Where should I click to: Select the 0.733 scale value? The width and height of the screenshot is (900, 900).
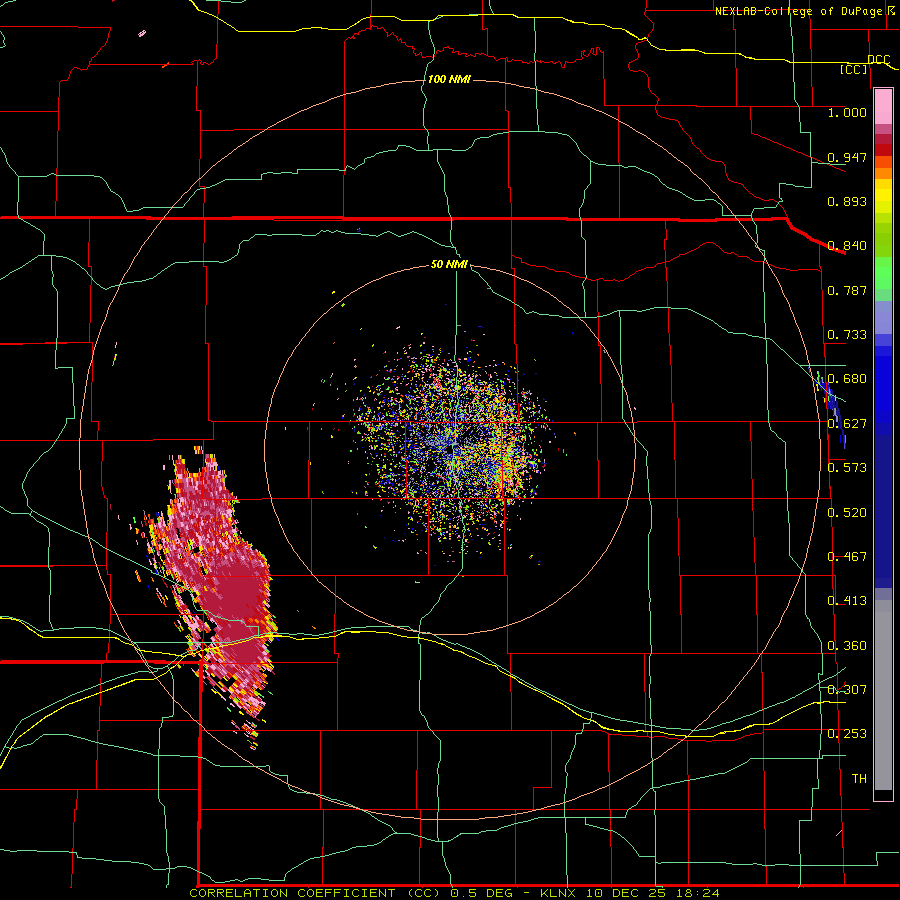(847, 335)
